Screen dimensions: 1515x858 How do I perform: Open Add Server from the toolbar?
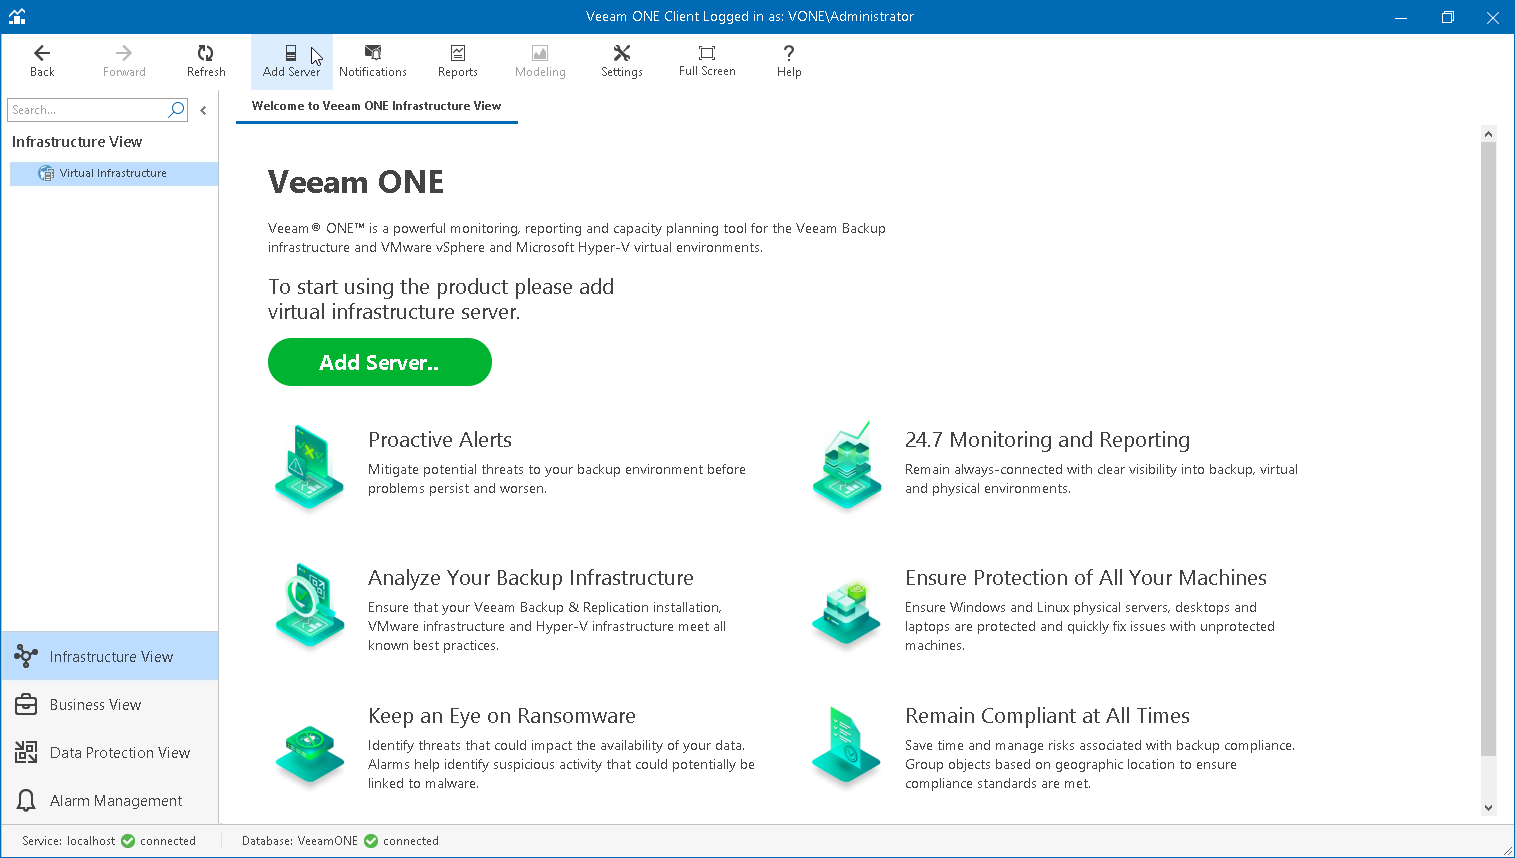point(292,61)
